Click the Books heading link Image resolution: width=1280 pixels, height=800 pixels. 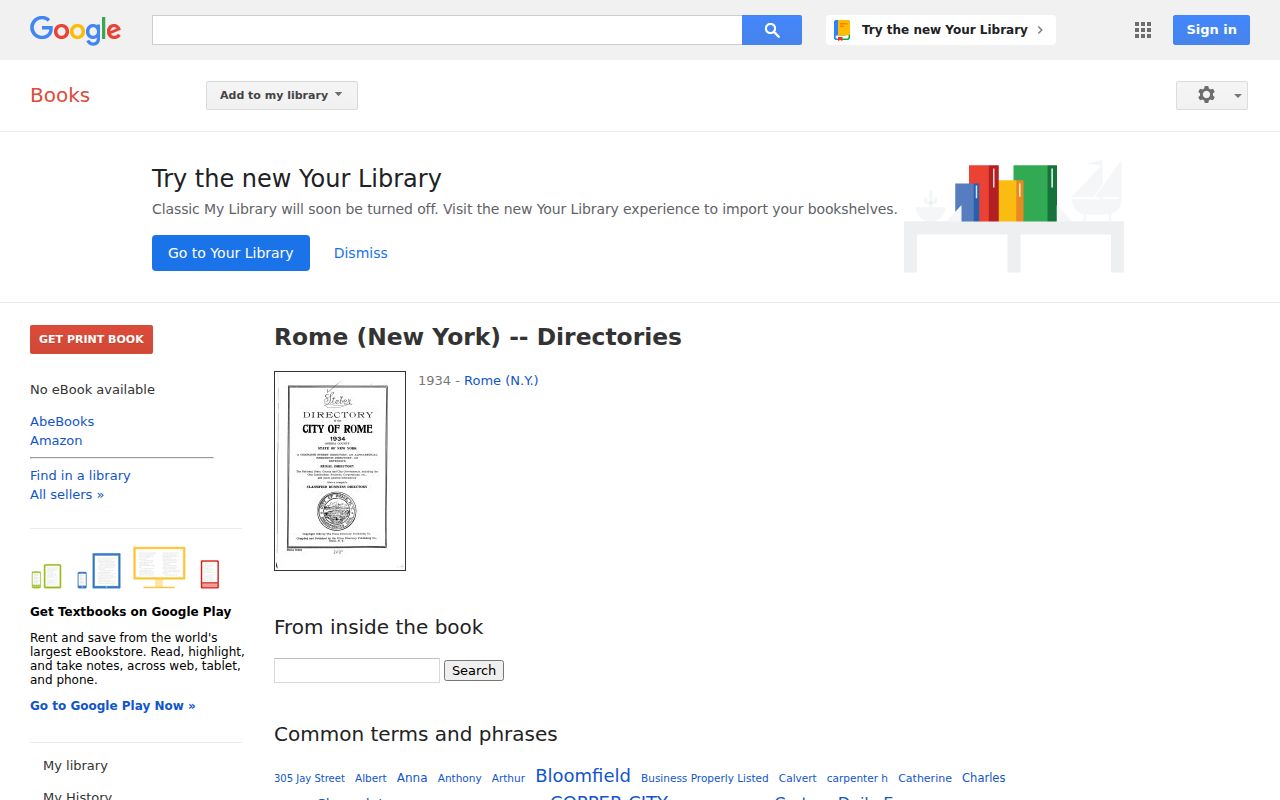coord(60,95)
